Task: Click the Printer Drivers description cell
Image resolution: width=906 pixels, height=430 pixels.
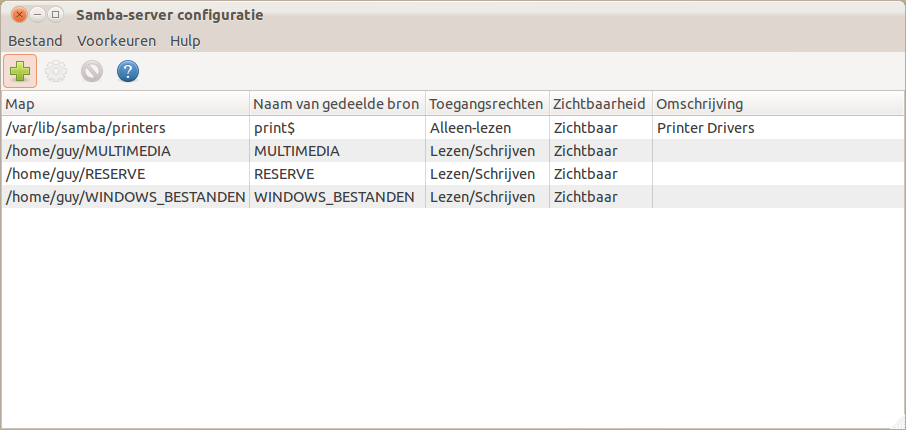Action: [705, 128]
